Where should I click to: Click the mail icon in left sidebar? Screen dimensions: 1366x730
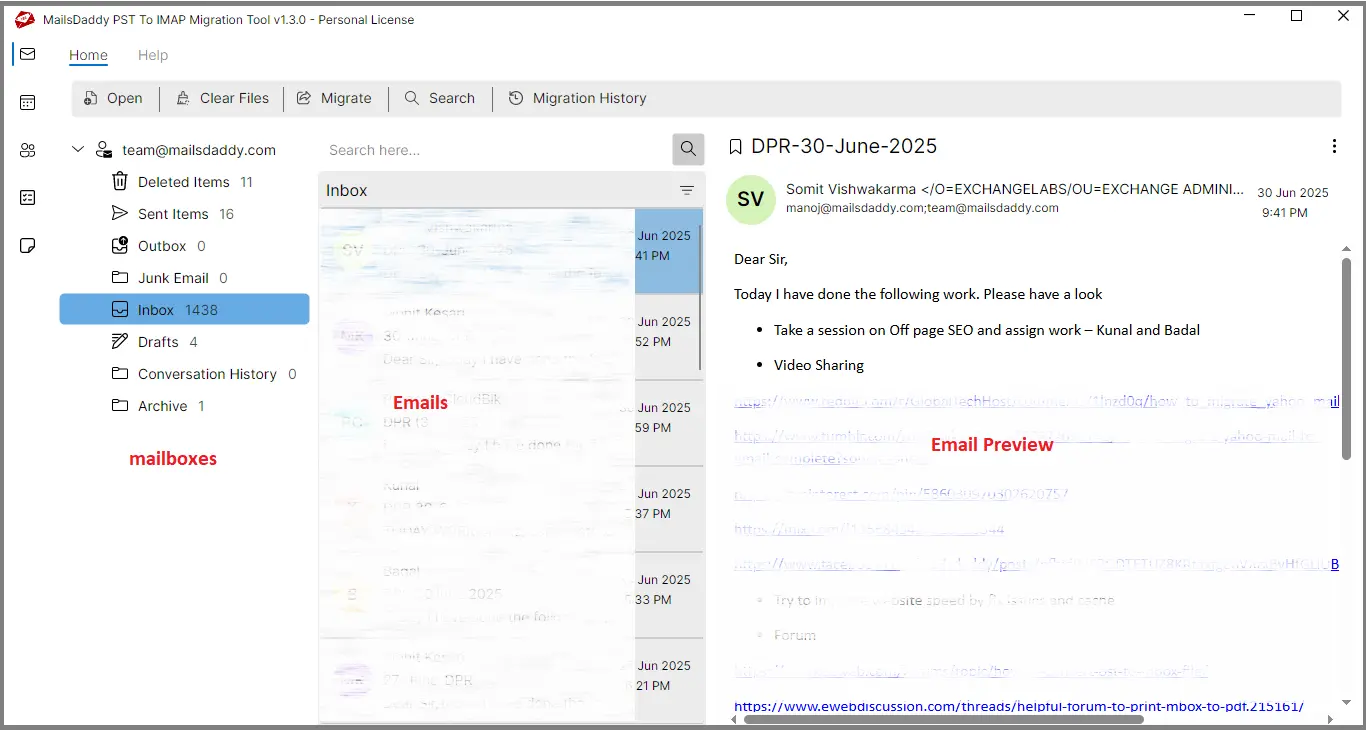click(x=27, y=54)
